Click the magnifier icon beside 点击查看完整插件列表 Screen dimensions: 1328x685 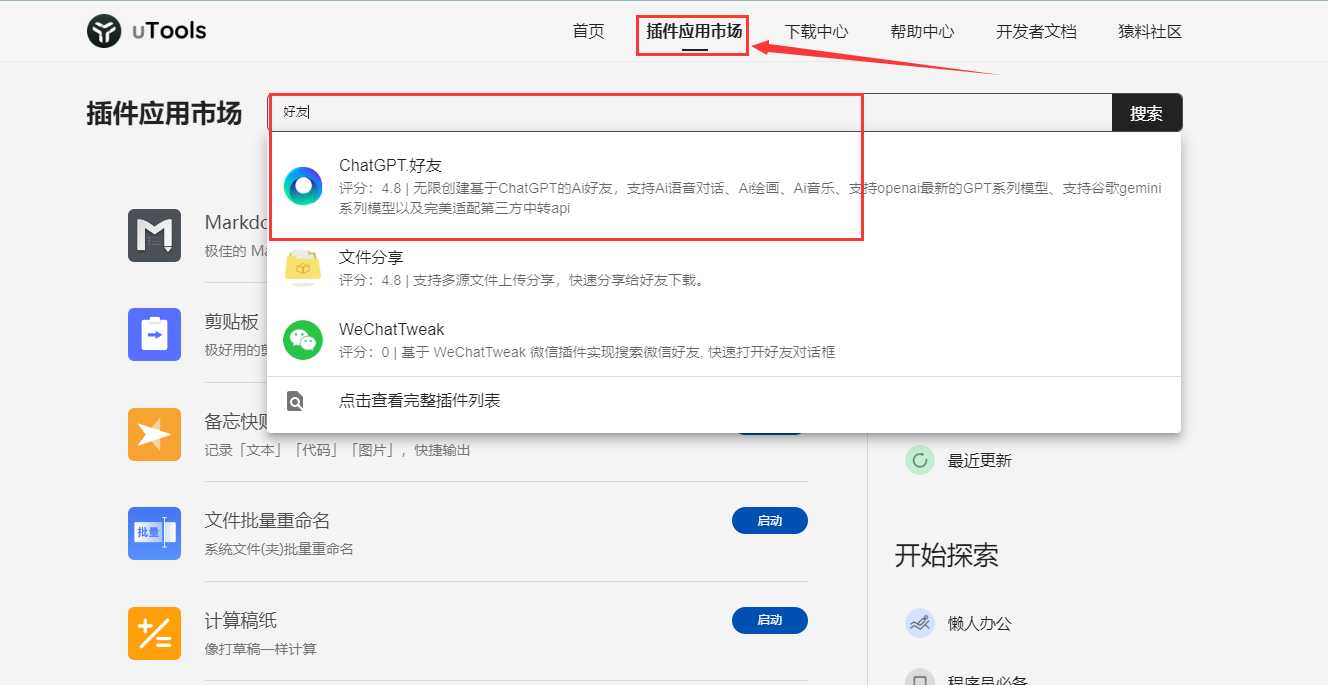tap(295, 401)
